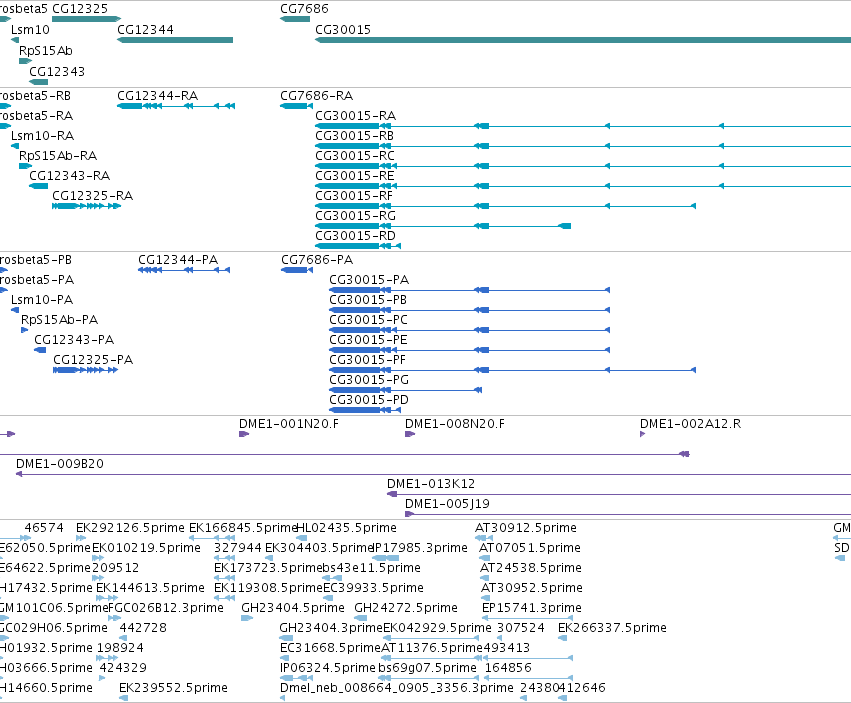Select the CG30015-PC protein label
851x703 pixels.
(369, 320)
